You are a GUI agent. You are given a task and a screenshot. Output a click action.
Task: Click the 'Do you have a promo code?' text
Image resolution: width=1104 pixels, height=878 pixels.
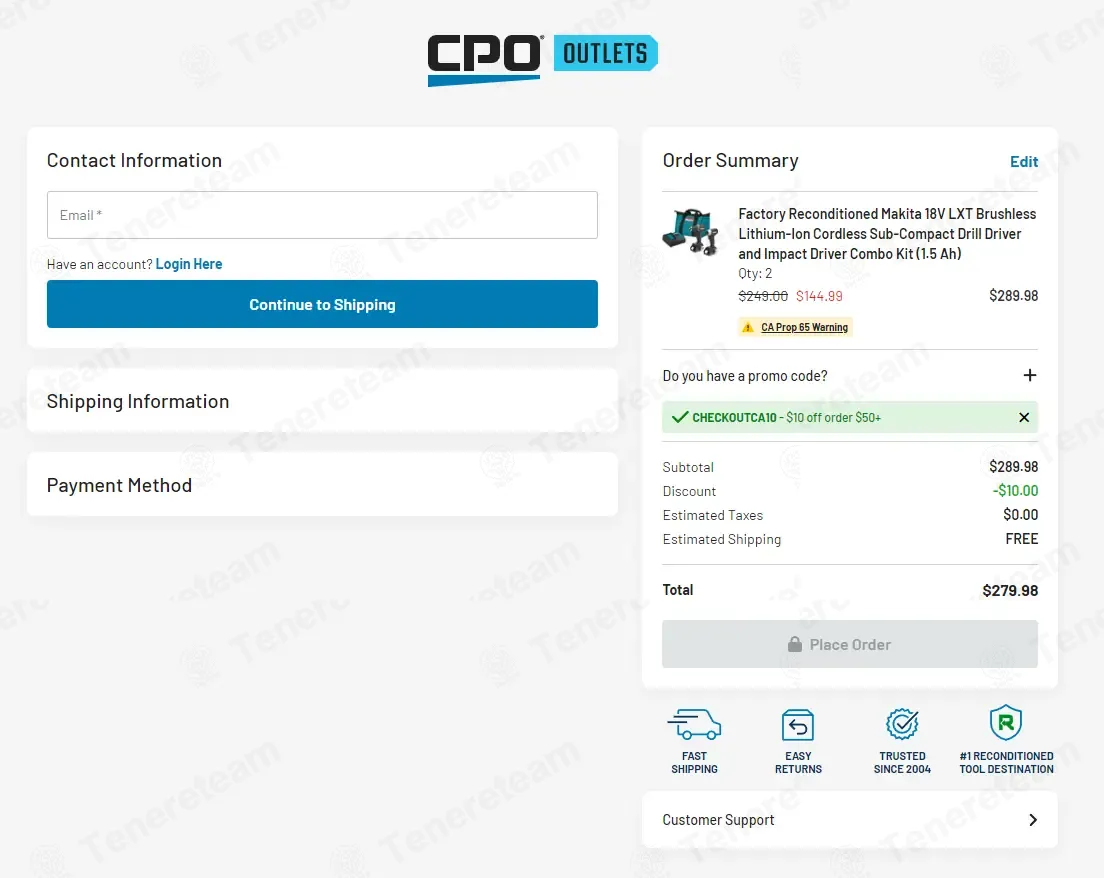pyautogui.click(x=745, y=376)
